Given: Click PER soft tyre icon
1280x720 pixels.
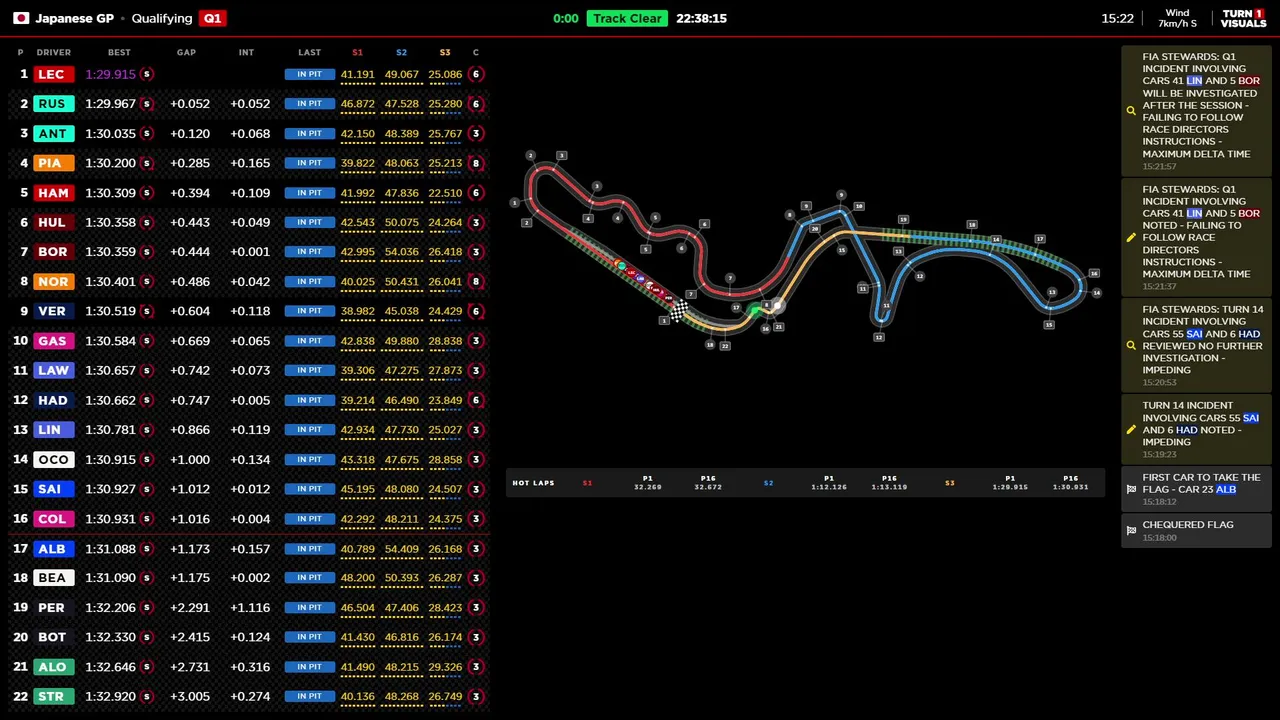Looking at the screenshot, I should pyautogui.click(x=147, y=607).
